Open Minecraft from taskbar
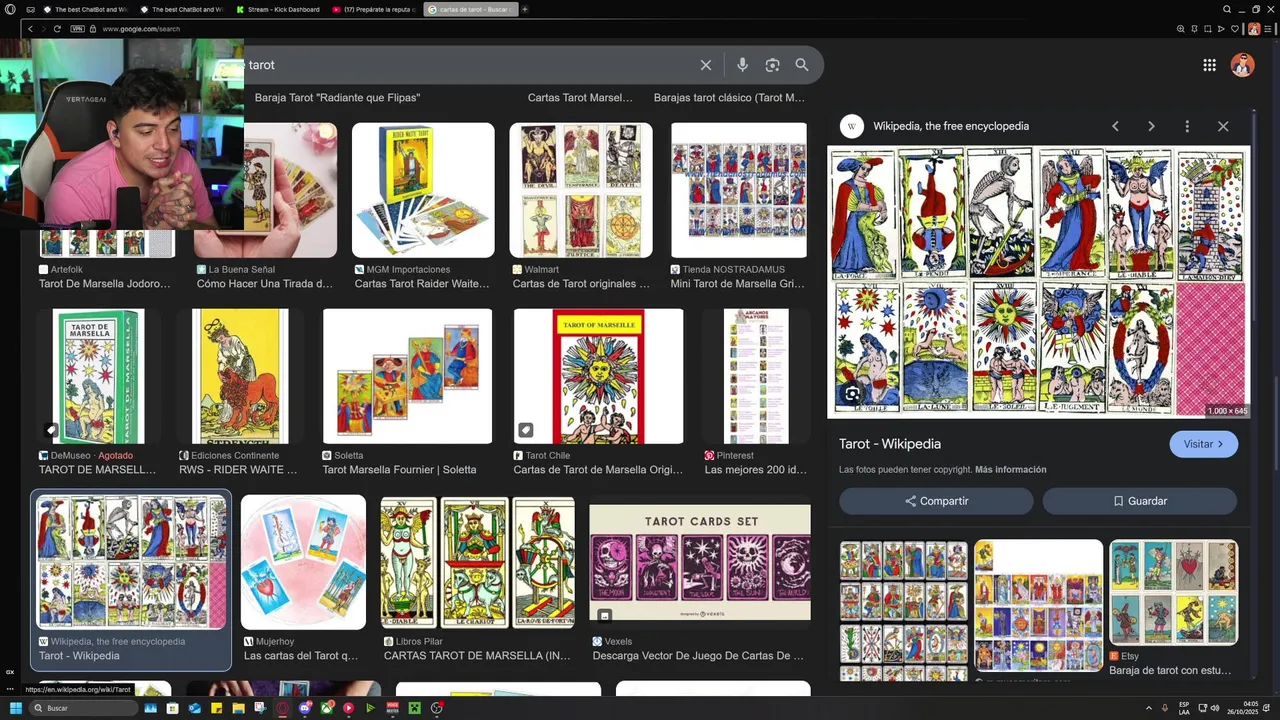This screenshot has height=720, width=1280. pyautogui.click(x=415, y=708)
